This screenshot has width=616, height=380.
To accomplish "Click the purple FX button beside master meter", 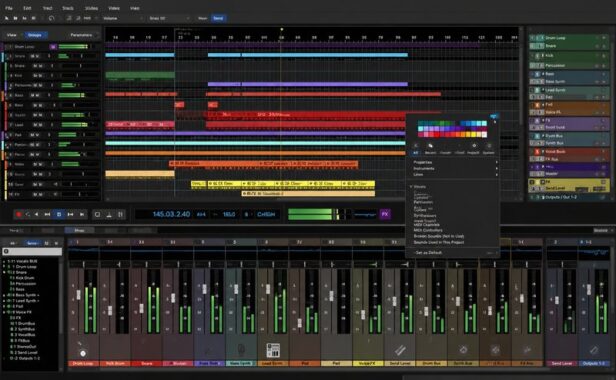I will coord(385,214).
